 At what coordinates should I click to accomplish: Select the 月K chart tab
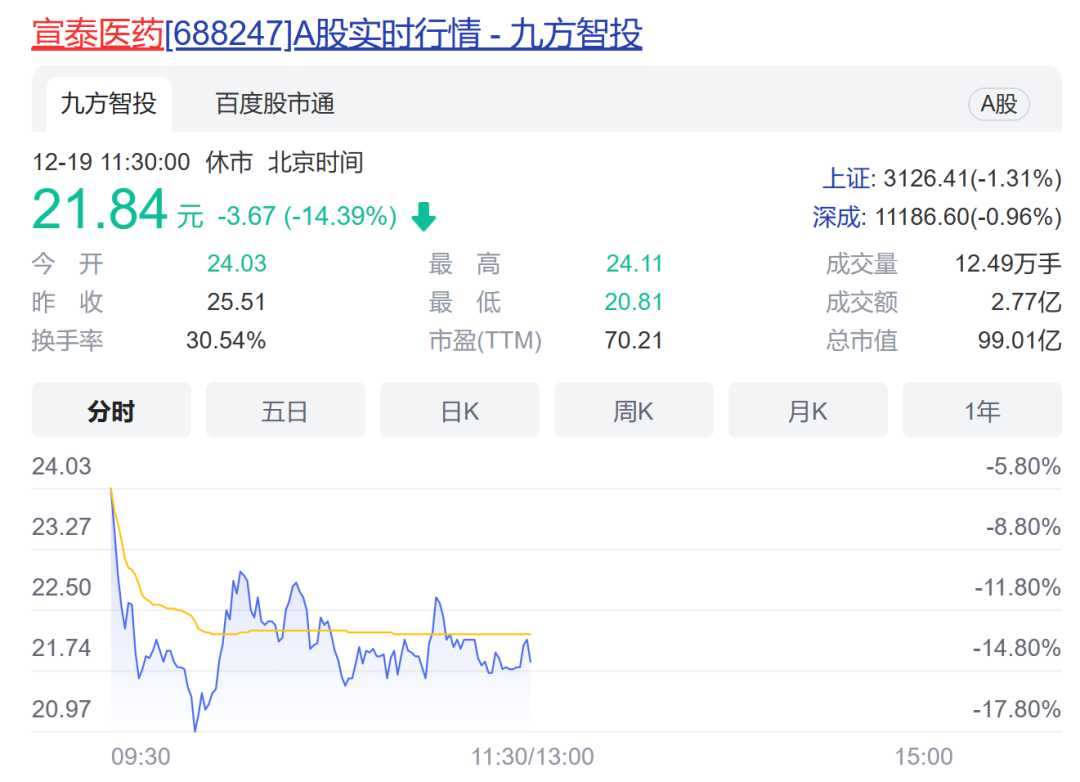(x=808, y=411)
